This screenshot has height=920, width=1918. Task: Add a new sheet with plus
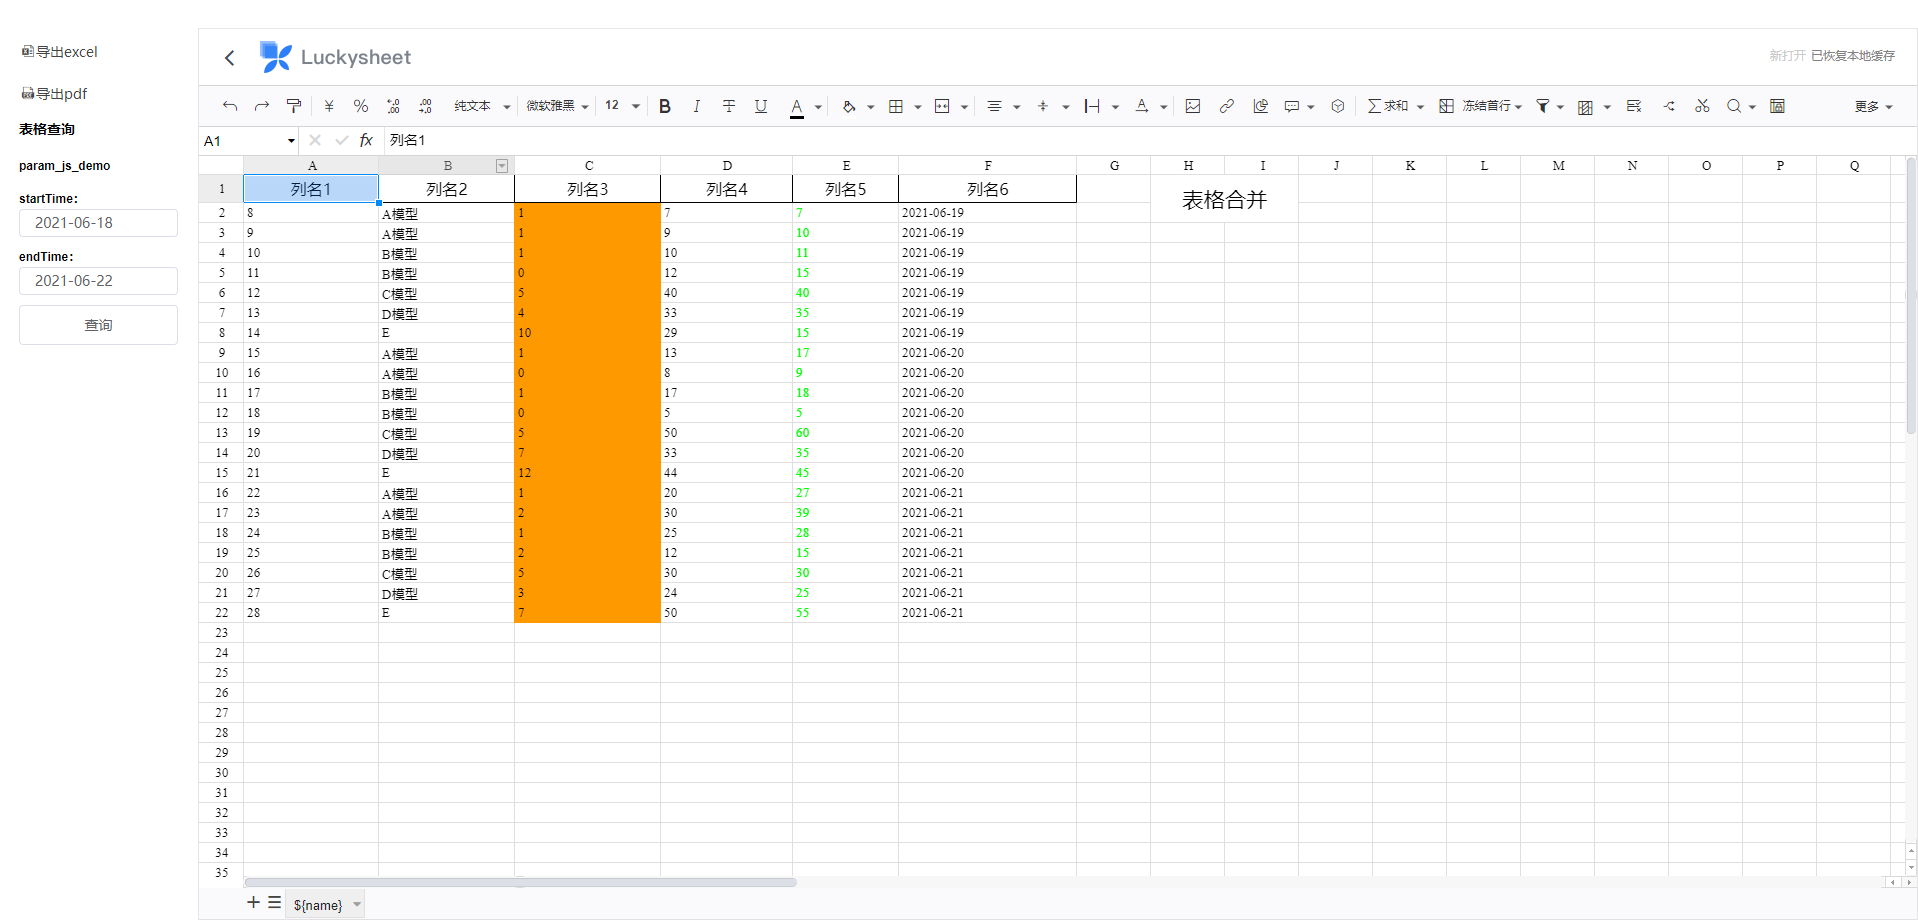[x=254, y=902]
